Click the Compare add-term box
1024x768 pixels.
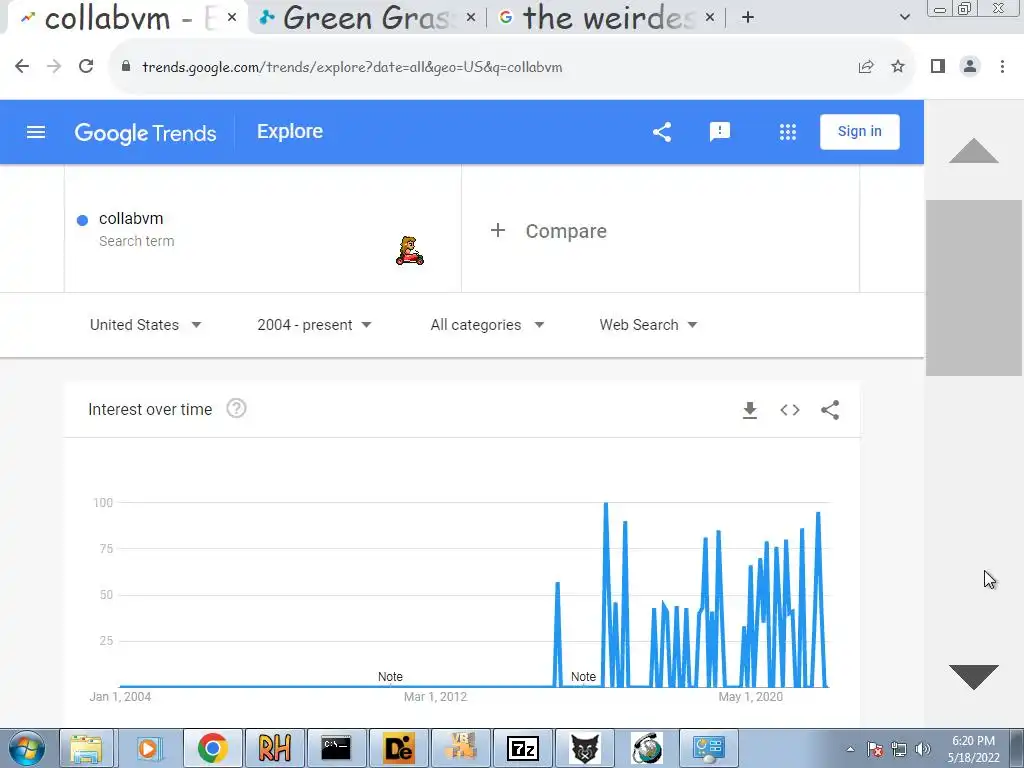click(x=660, y=229)
